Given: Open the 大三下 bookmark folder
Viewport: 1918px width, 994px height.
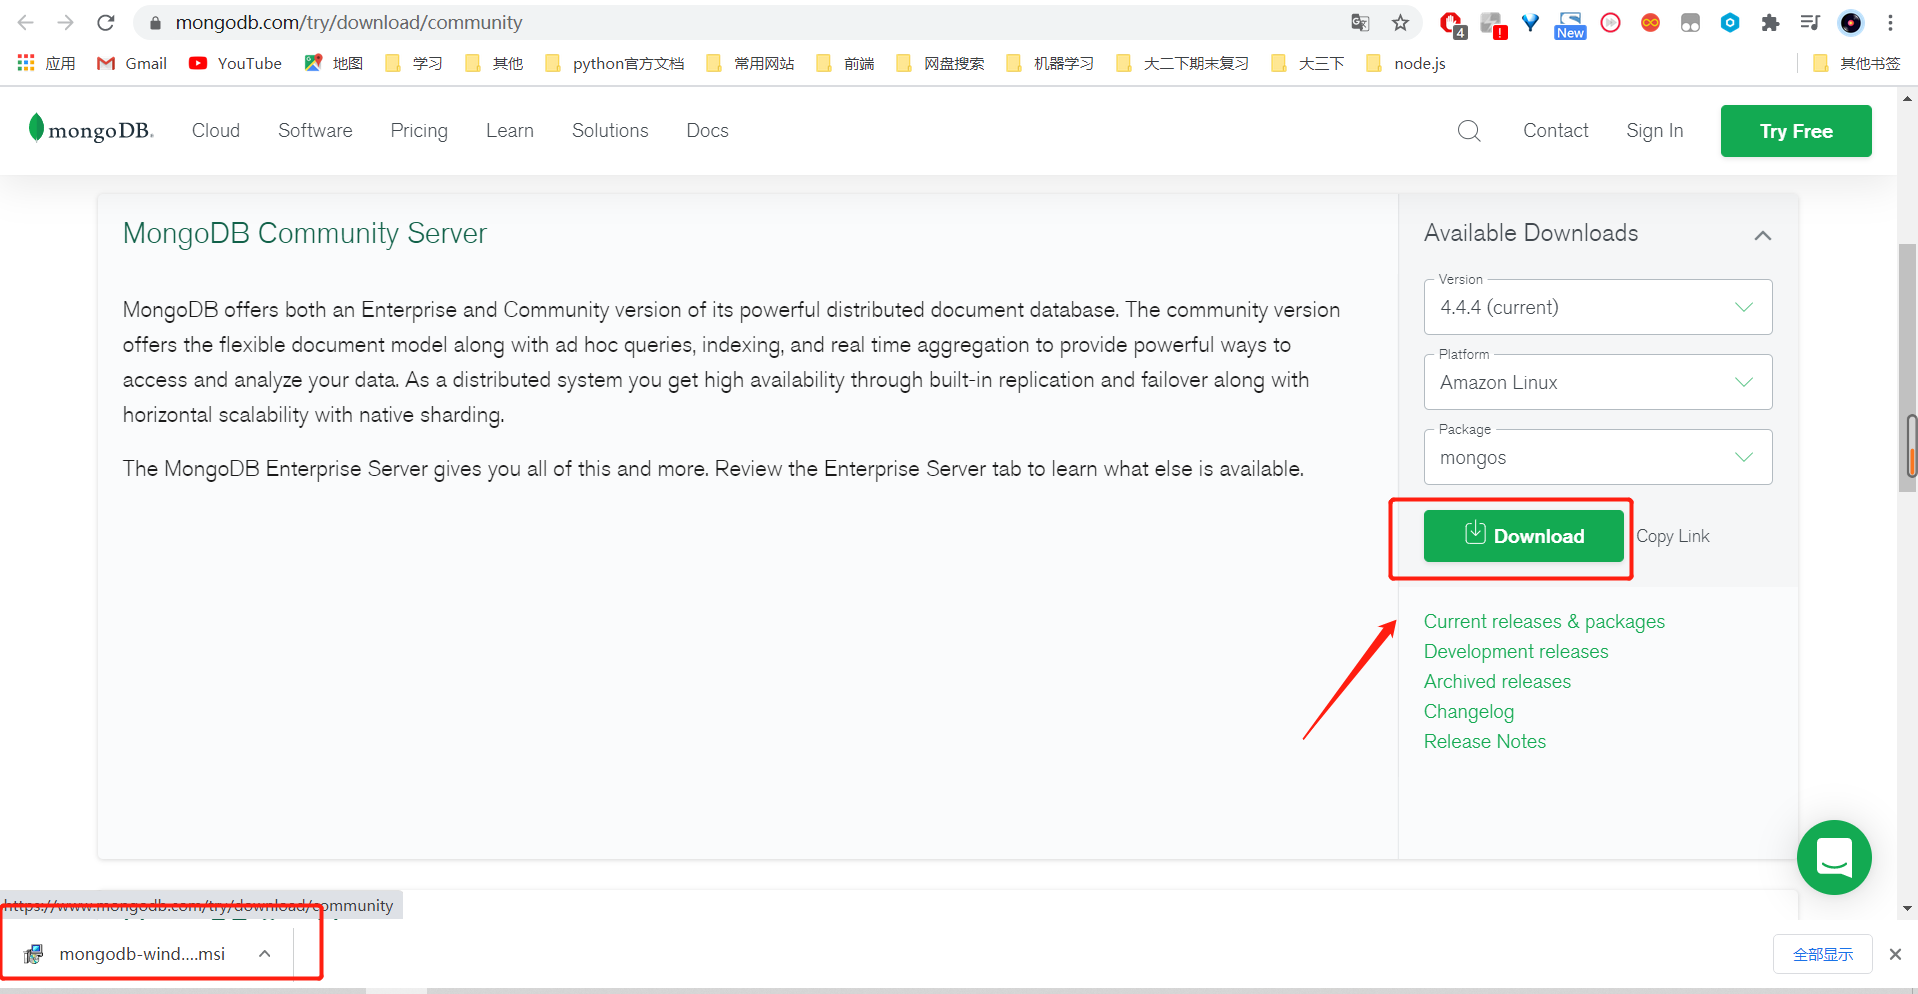Looking at the screenshot, I should click(1308, 63).
